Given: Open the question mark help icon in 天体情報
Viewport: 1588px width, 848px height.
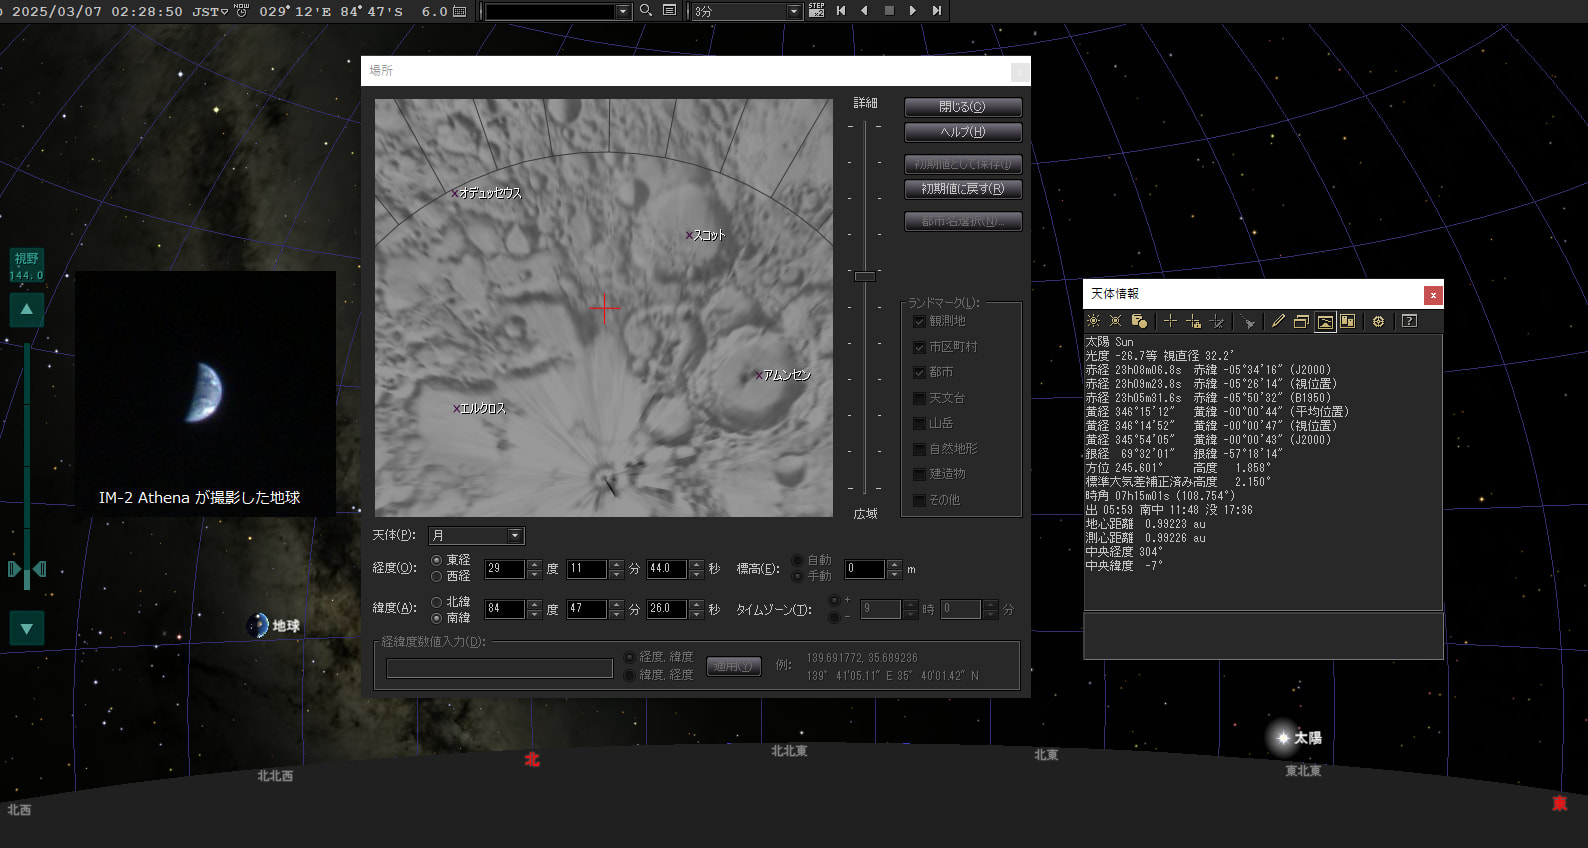Looking at the screenshot, I should tap(1409, 321).
